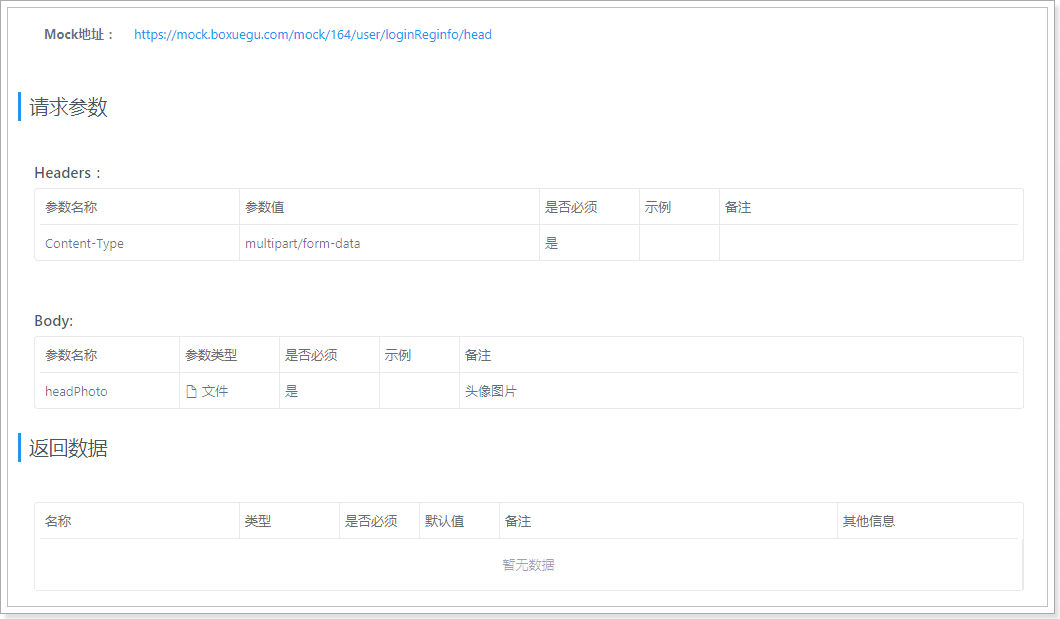Click 示例 header in Headers table
1060x619 pixels.
658,207
